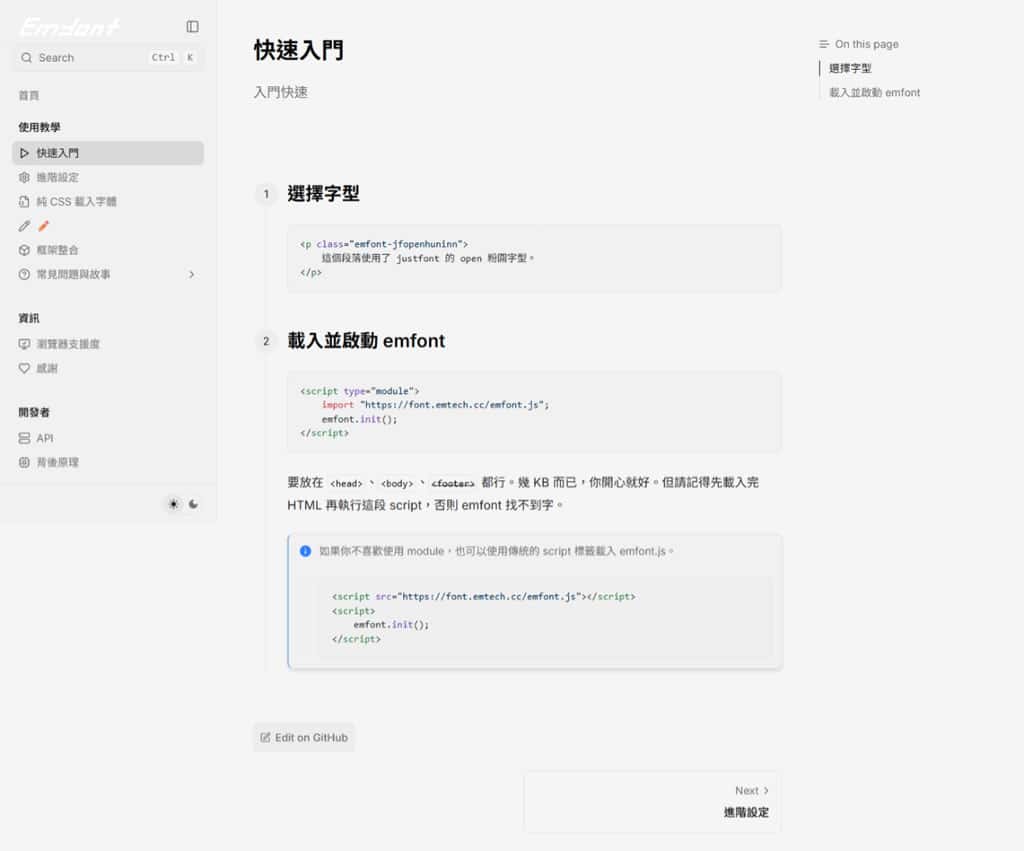Screen dimensions: 1024x851
Task: Click the monitor icon beside 瀏覽器支援度
Action: tap(24, 344)
